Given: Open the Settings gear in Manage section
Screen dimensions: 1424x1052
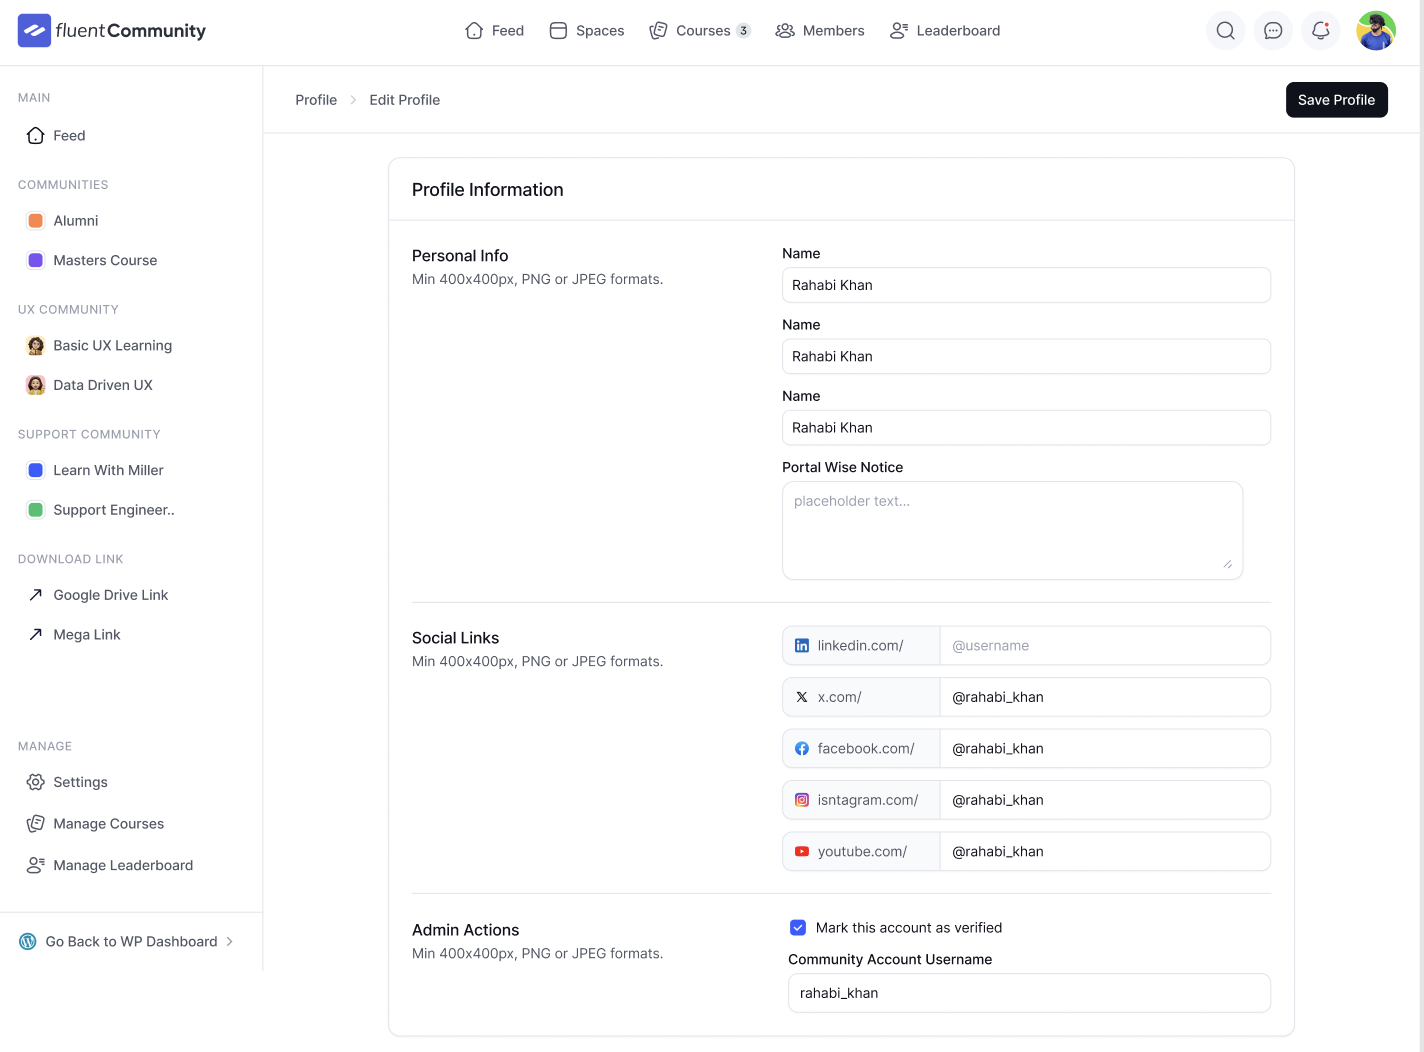Looking at the screenshot, I should click(35, 782).
